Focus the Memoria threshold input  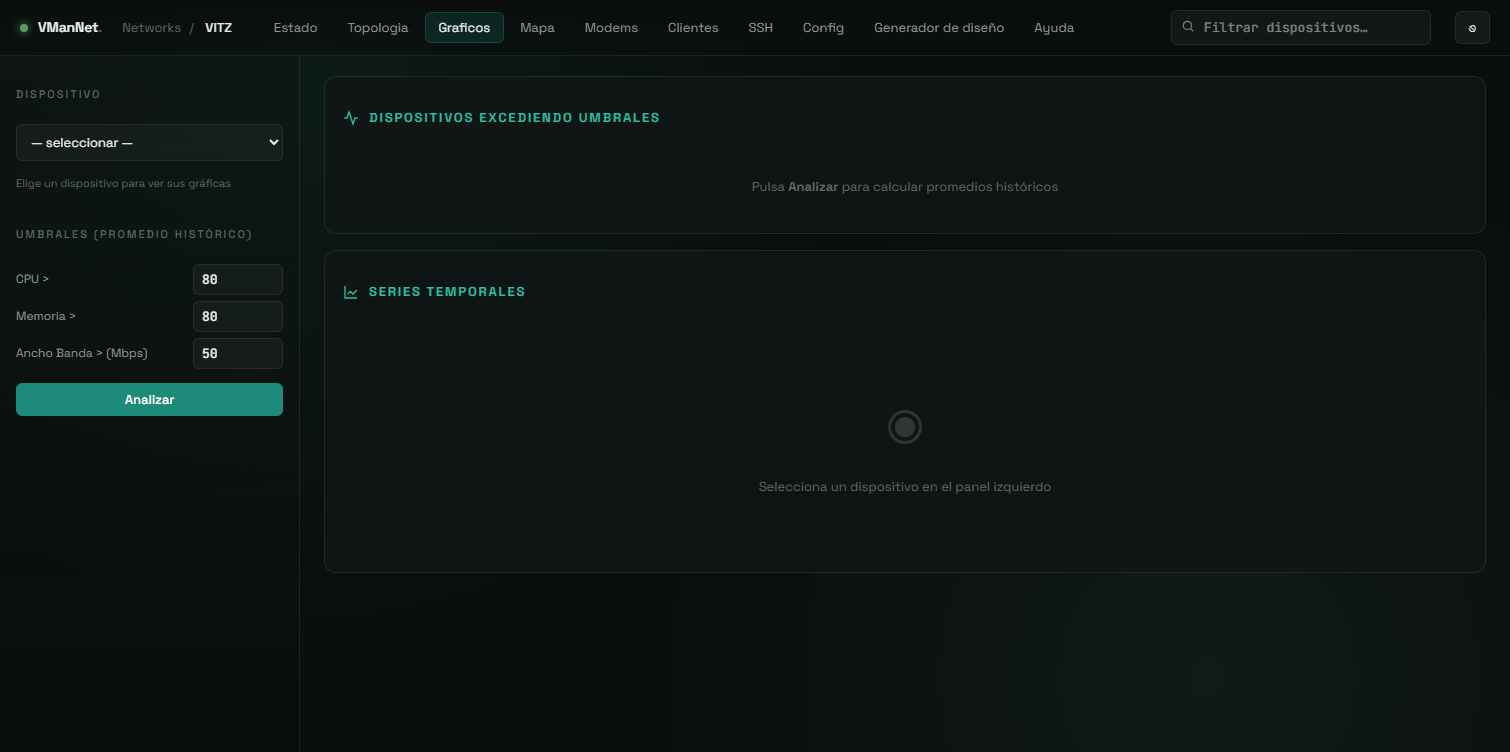coord(237,316)
